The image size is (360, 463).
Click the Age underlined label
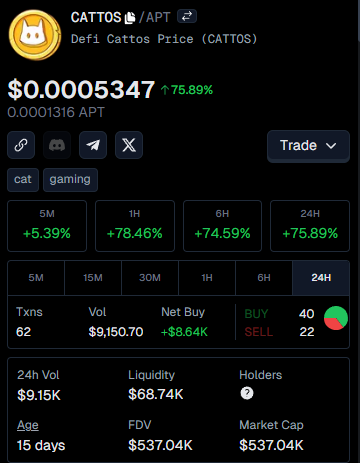click(x=28, y=425)
